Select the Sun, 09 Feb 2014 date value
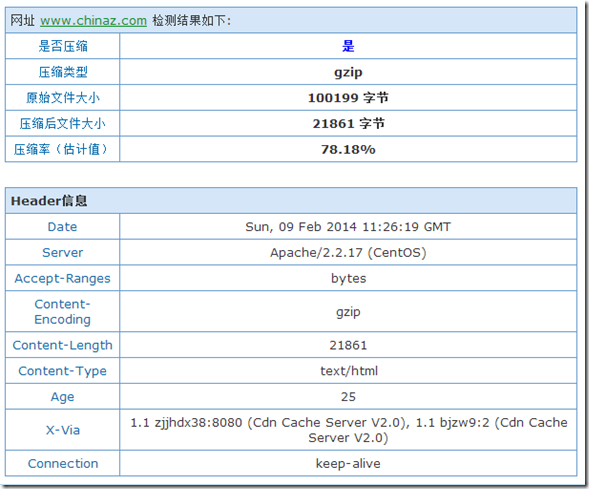The image size is (589, 489). 348,227
